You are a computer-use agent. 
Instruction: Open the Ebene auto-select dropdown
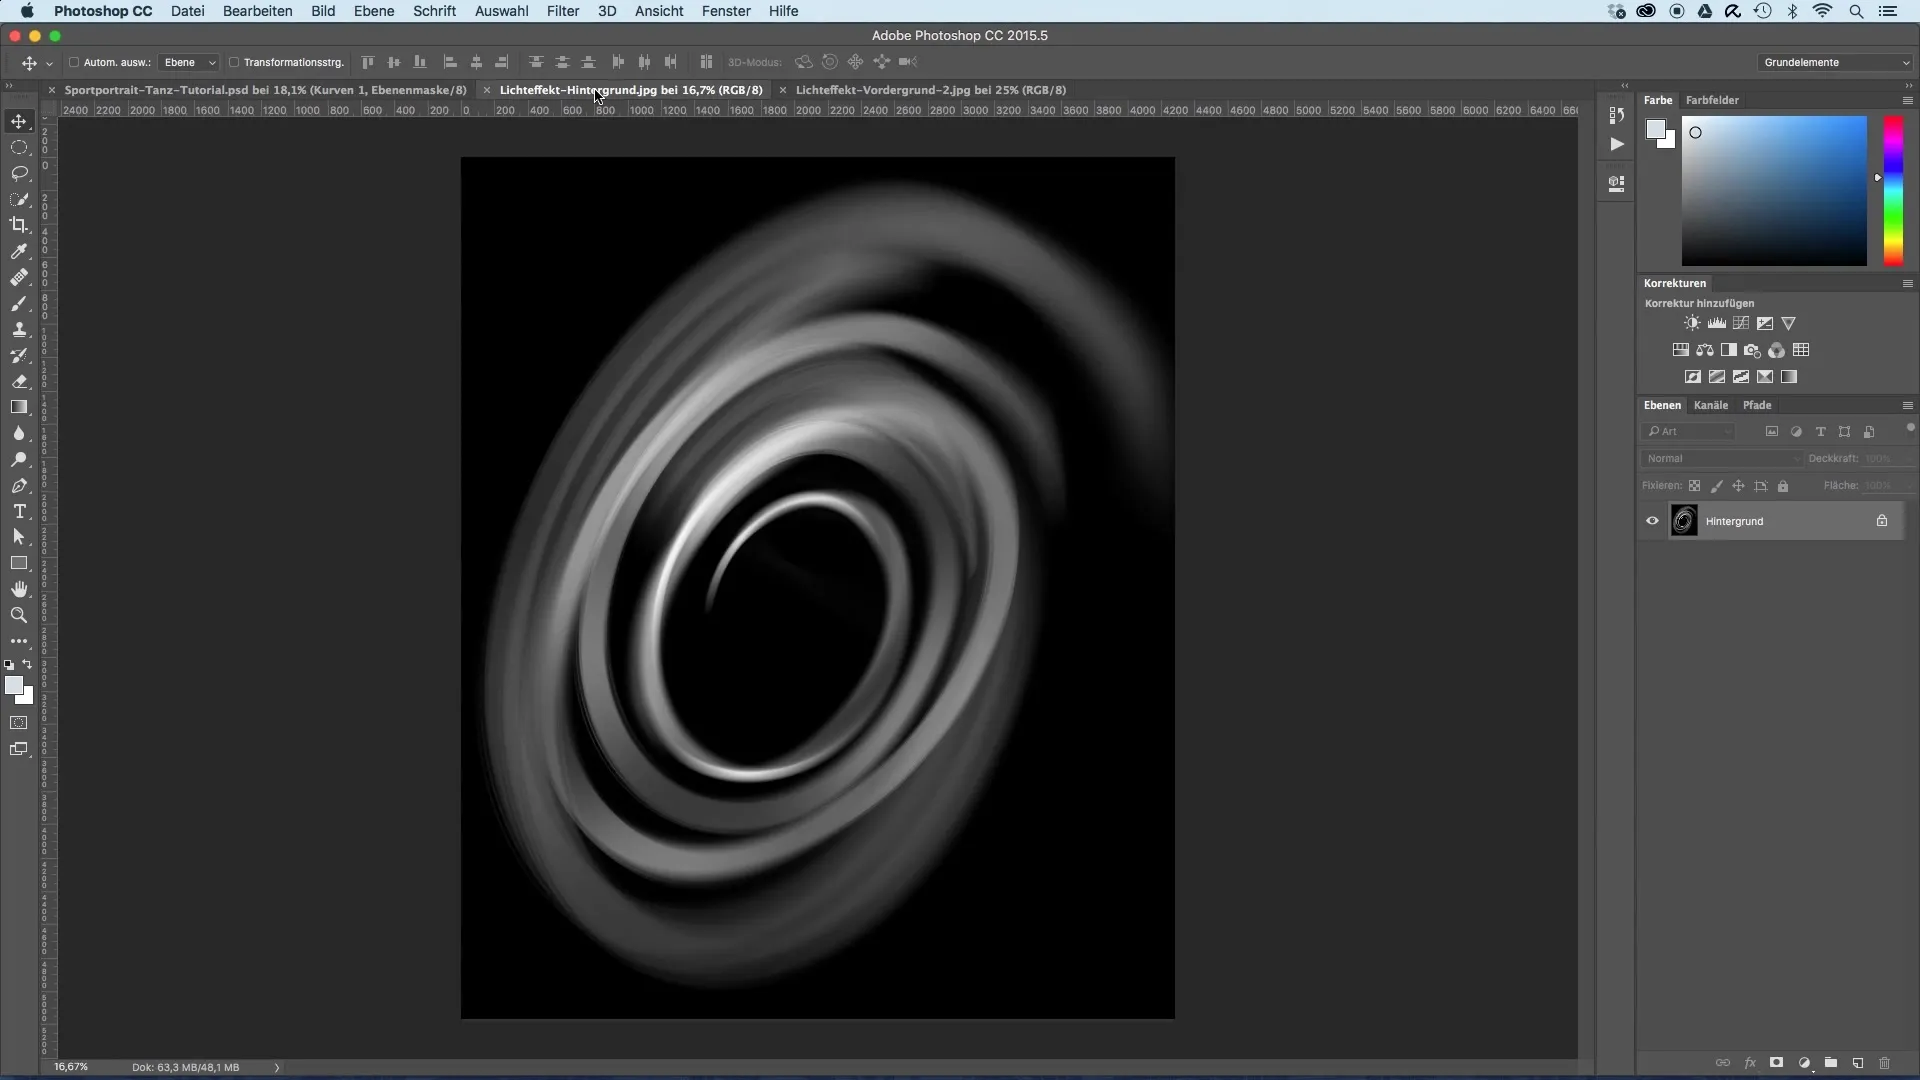click(x=189, y=62)
